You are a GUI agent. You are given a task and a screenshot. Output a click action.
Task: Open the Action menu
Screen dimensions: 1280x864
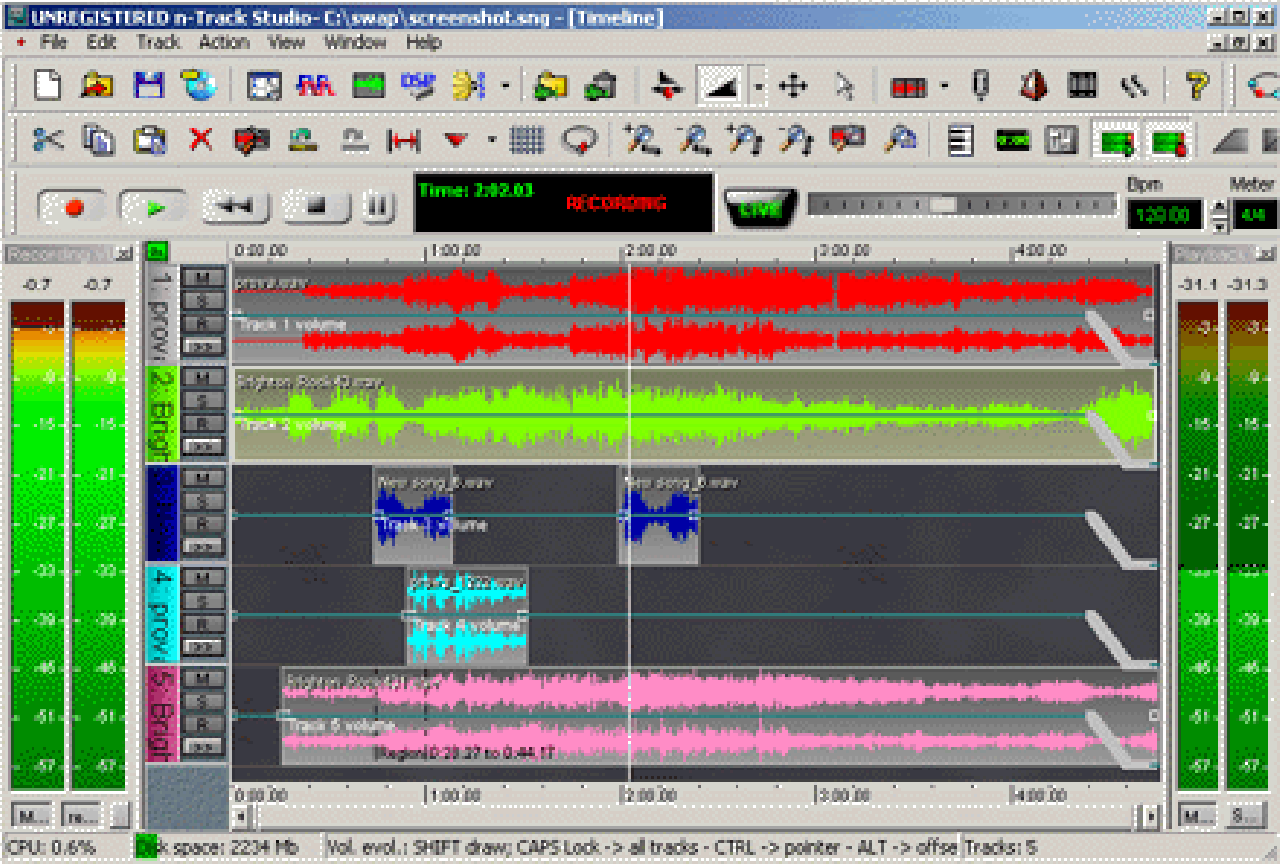[x=224, y=42]
